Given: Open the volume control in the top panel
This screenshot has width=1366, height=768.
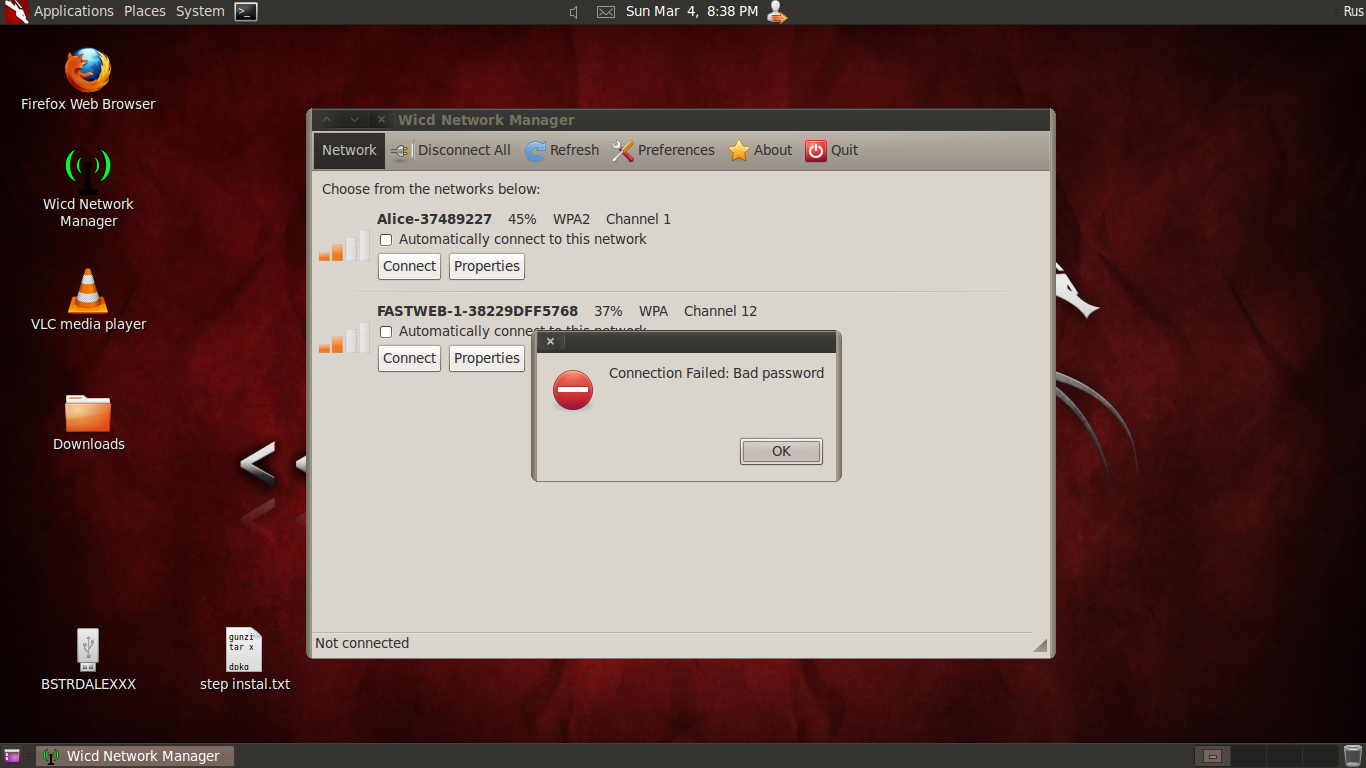Looking at the screenshot, I should pos(574,12).
